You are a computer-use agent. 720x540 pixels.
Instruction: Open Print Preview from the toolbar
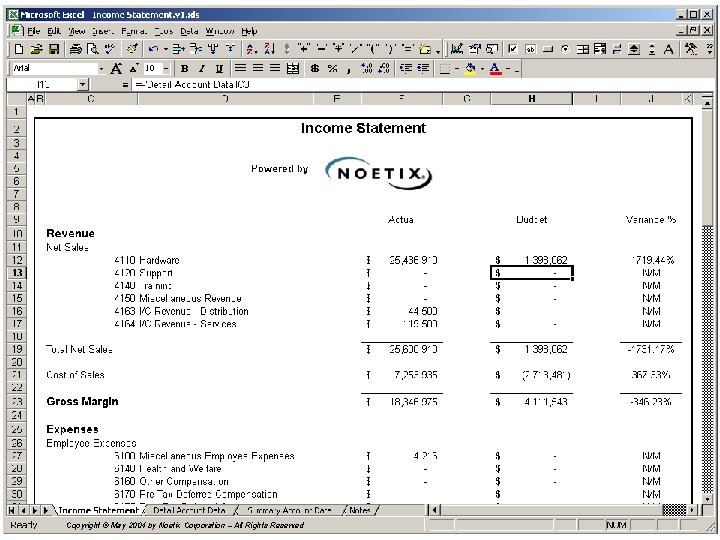pyautogui.click(x=93, y=49)
